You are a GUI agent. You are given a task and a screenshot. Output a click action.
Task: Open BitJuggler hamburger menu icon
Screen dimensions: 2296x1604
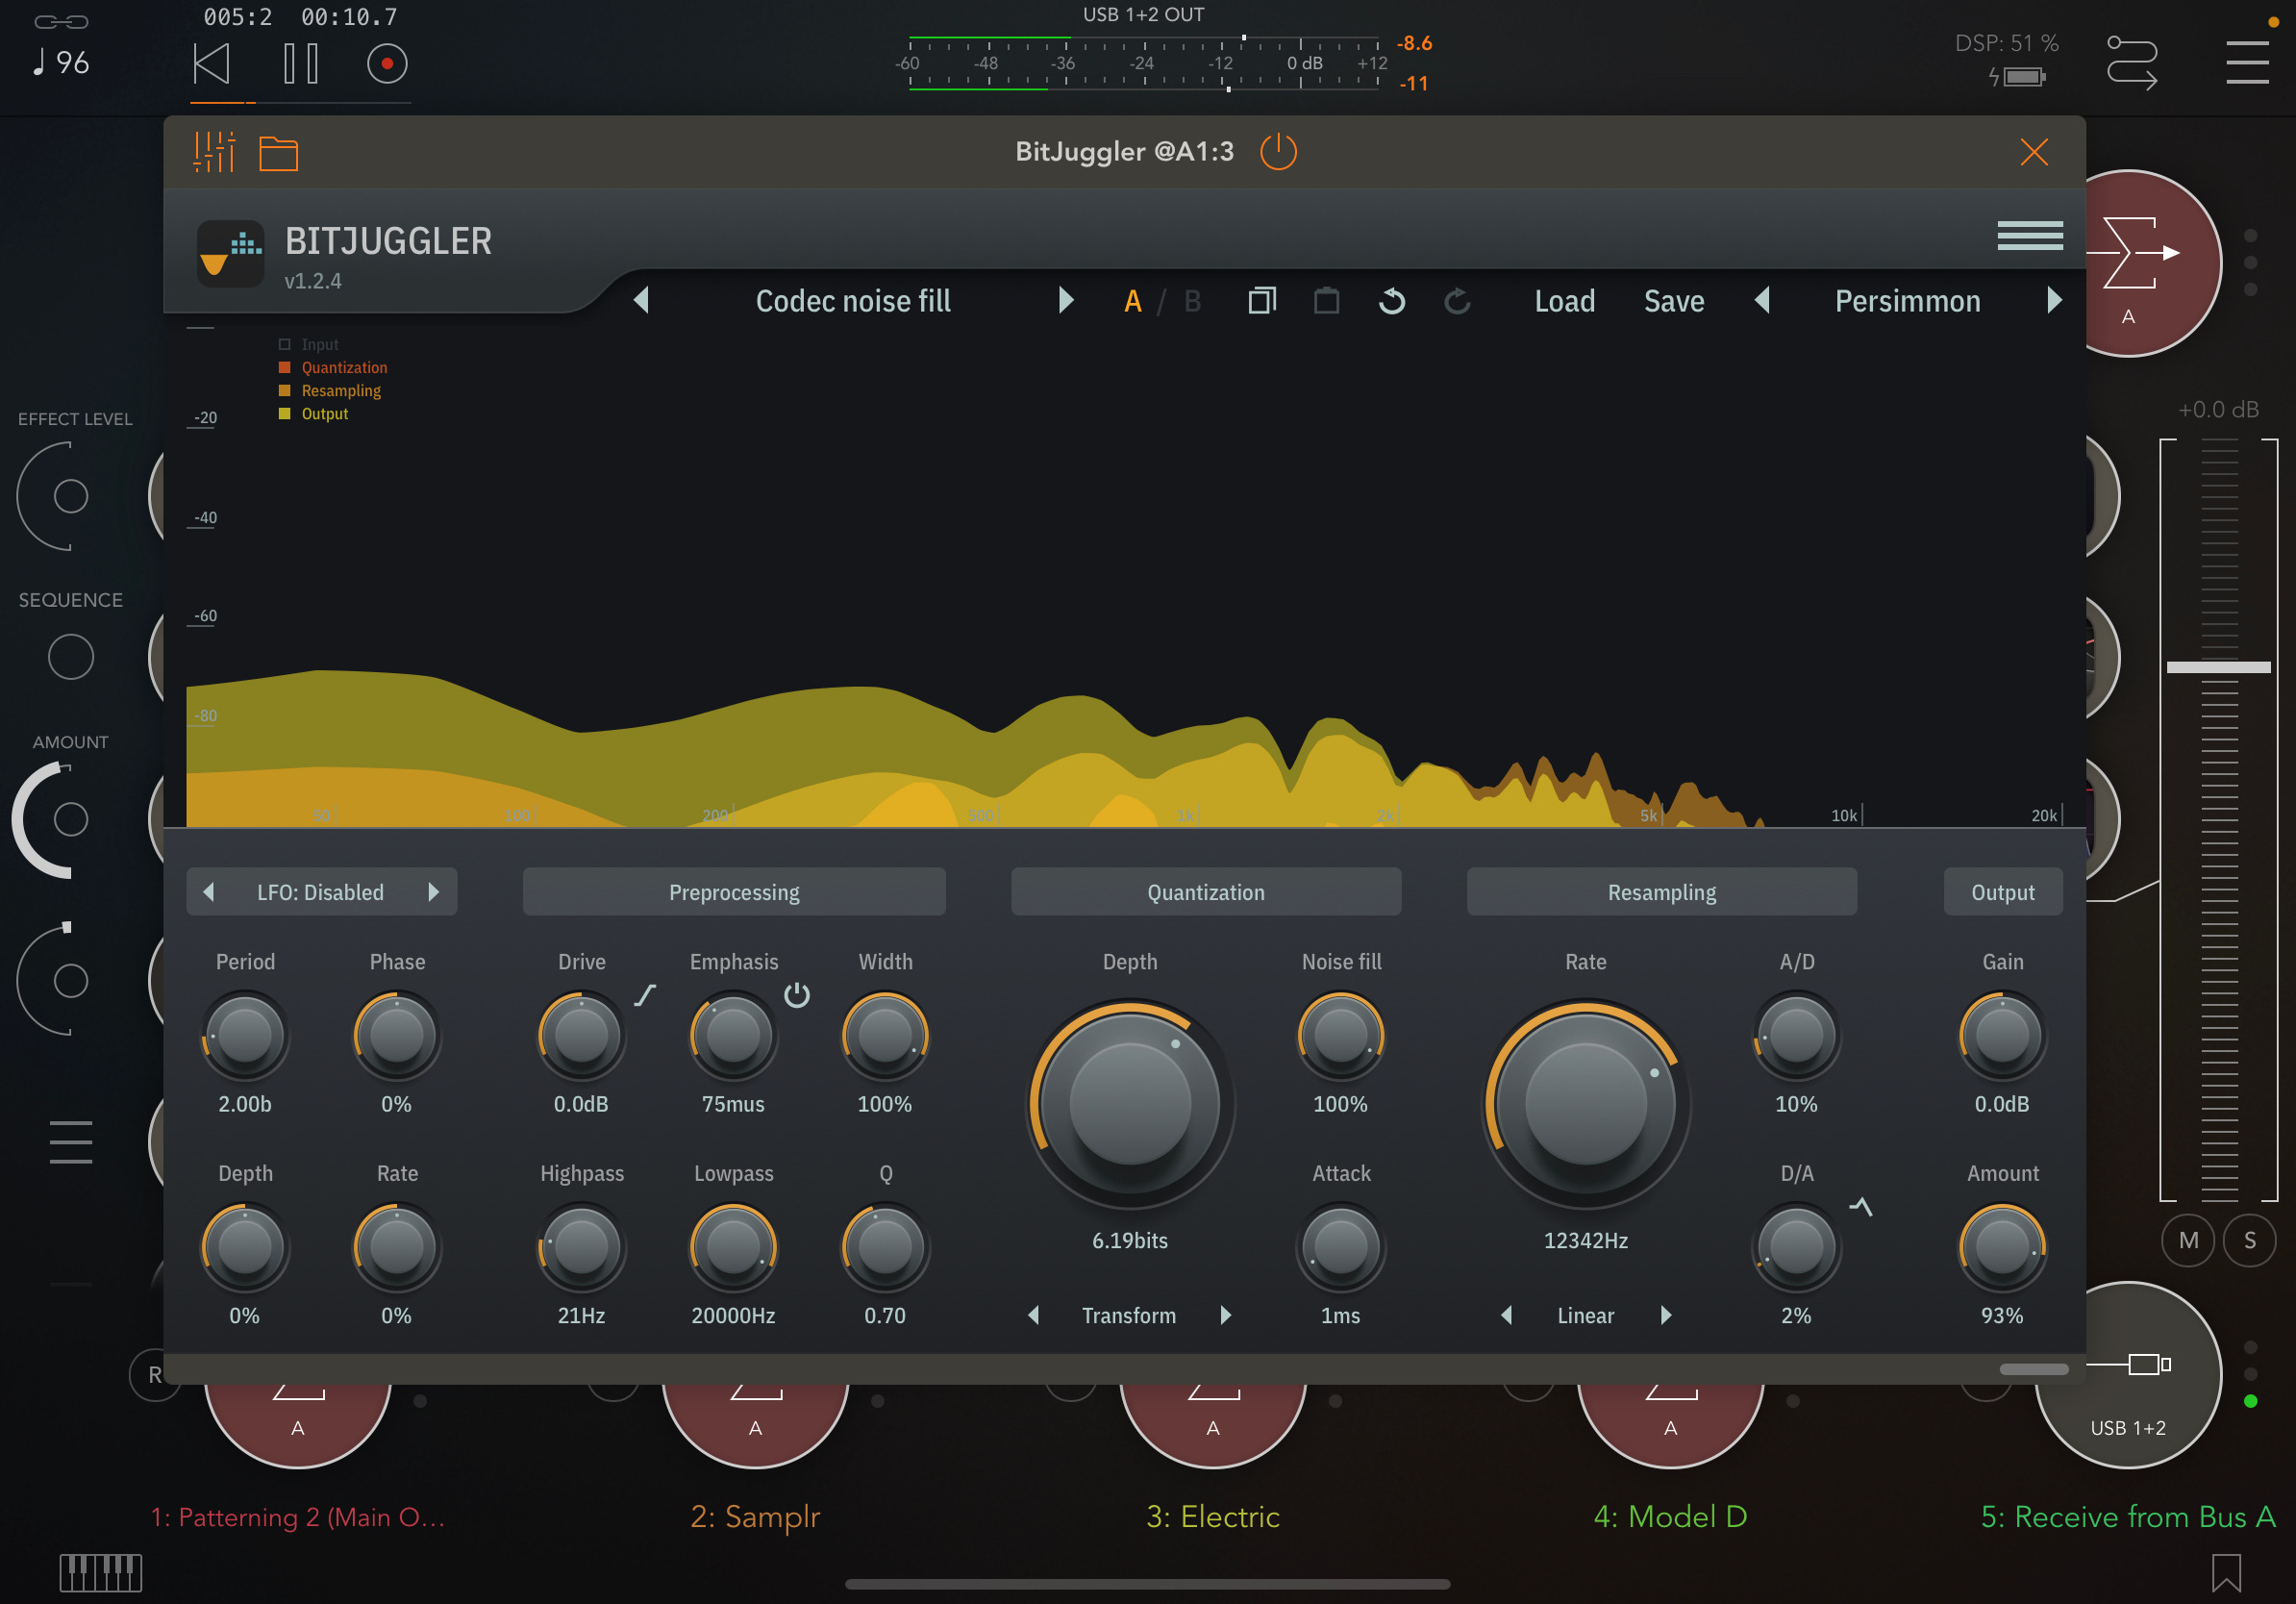[x=2029, y=236]
